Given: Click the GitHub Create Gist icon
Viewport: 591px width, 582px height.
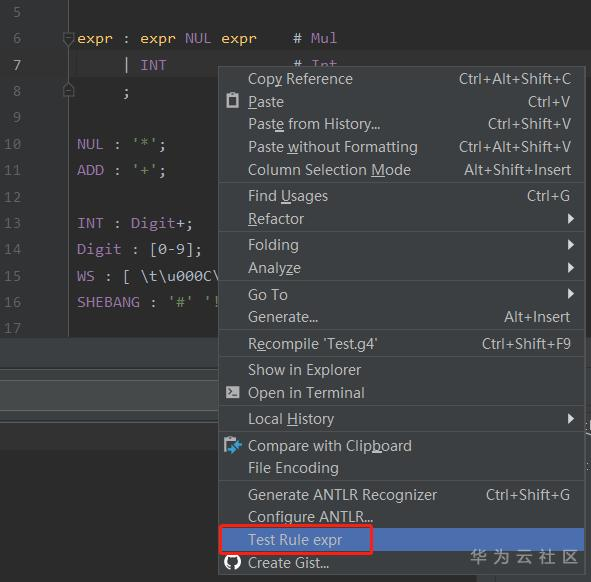Looking at the screenshot, I should tap(233, 562).
